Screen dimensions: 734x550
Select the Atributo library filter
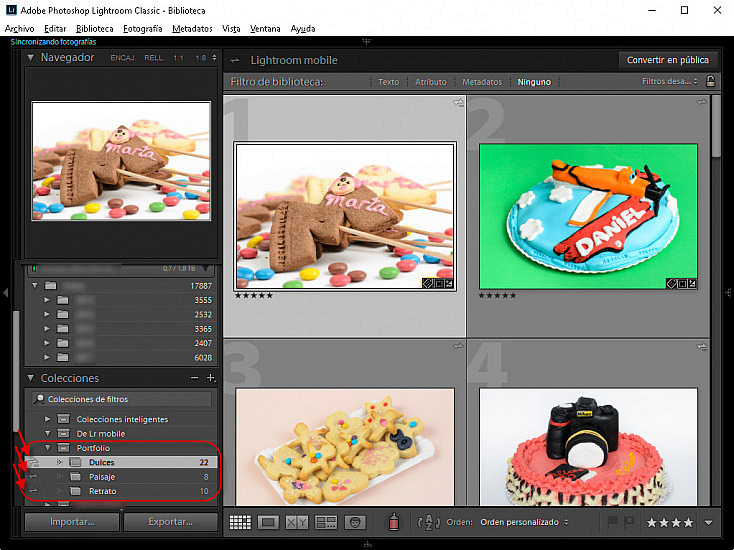click(x=431, y=82)
